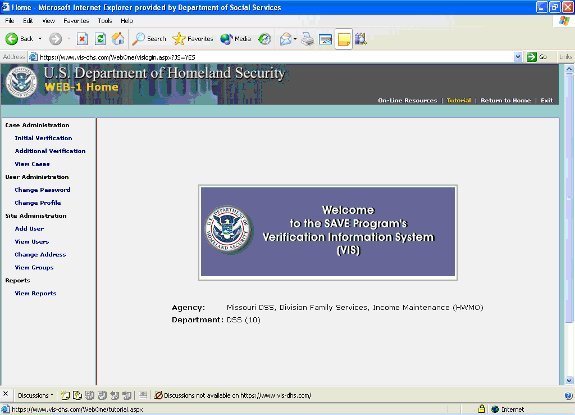Open the Mail envelope toolbar icon
This screenshot has height=415, width=575.
(286, 38)
